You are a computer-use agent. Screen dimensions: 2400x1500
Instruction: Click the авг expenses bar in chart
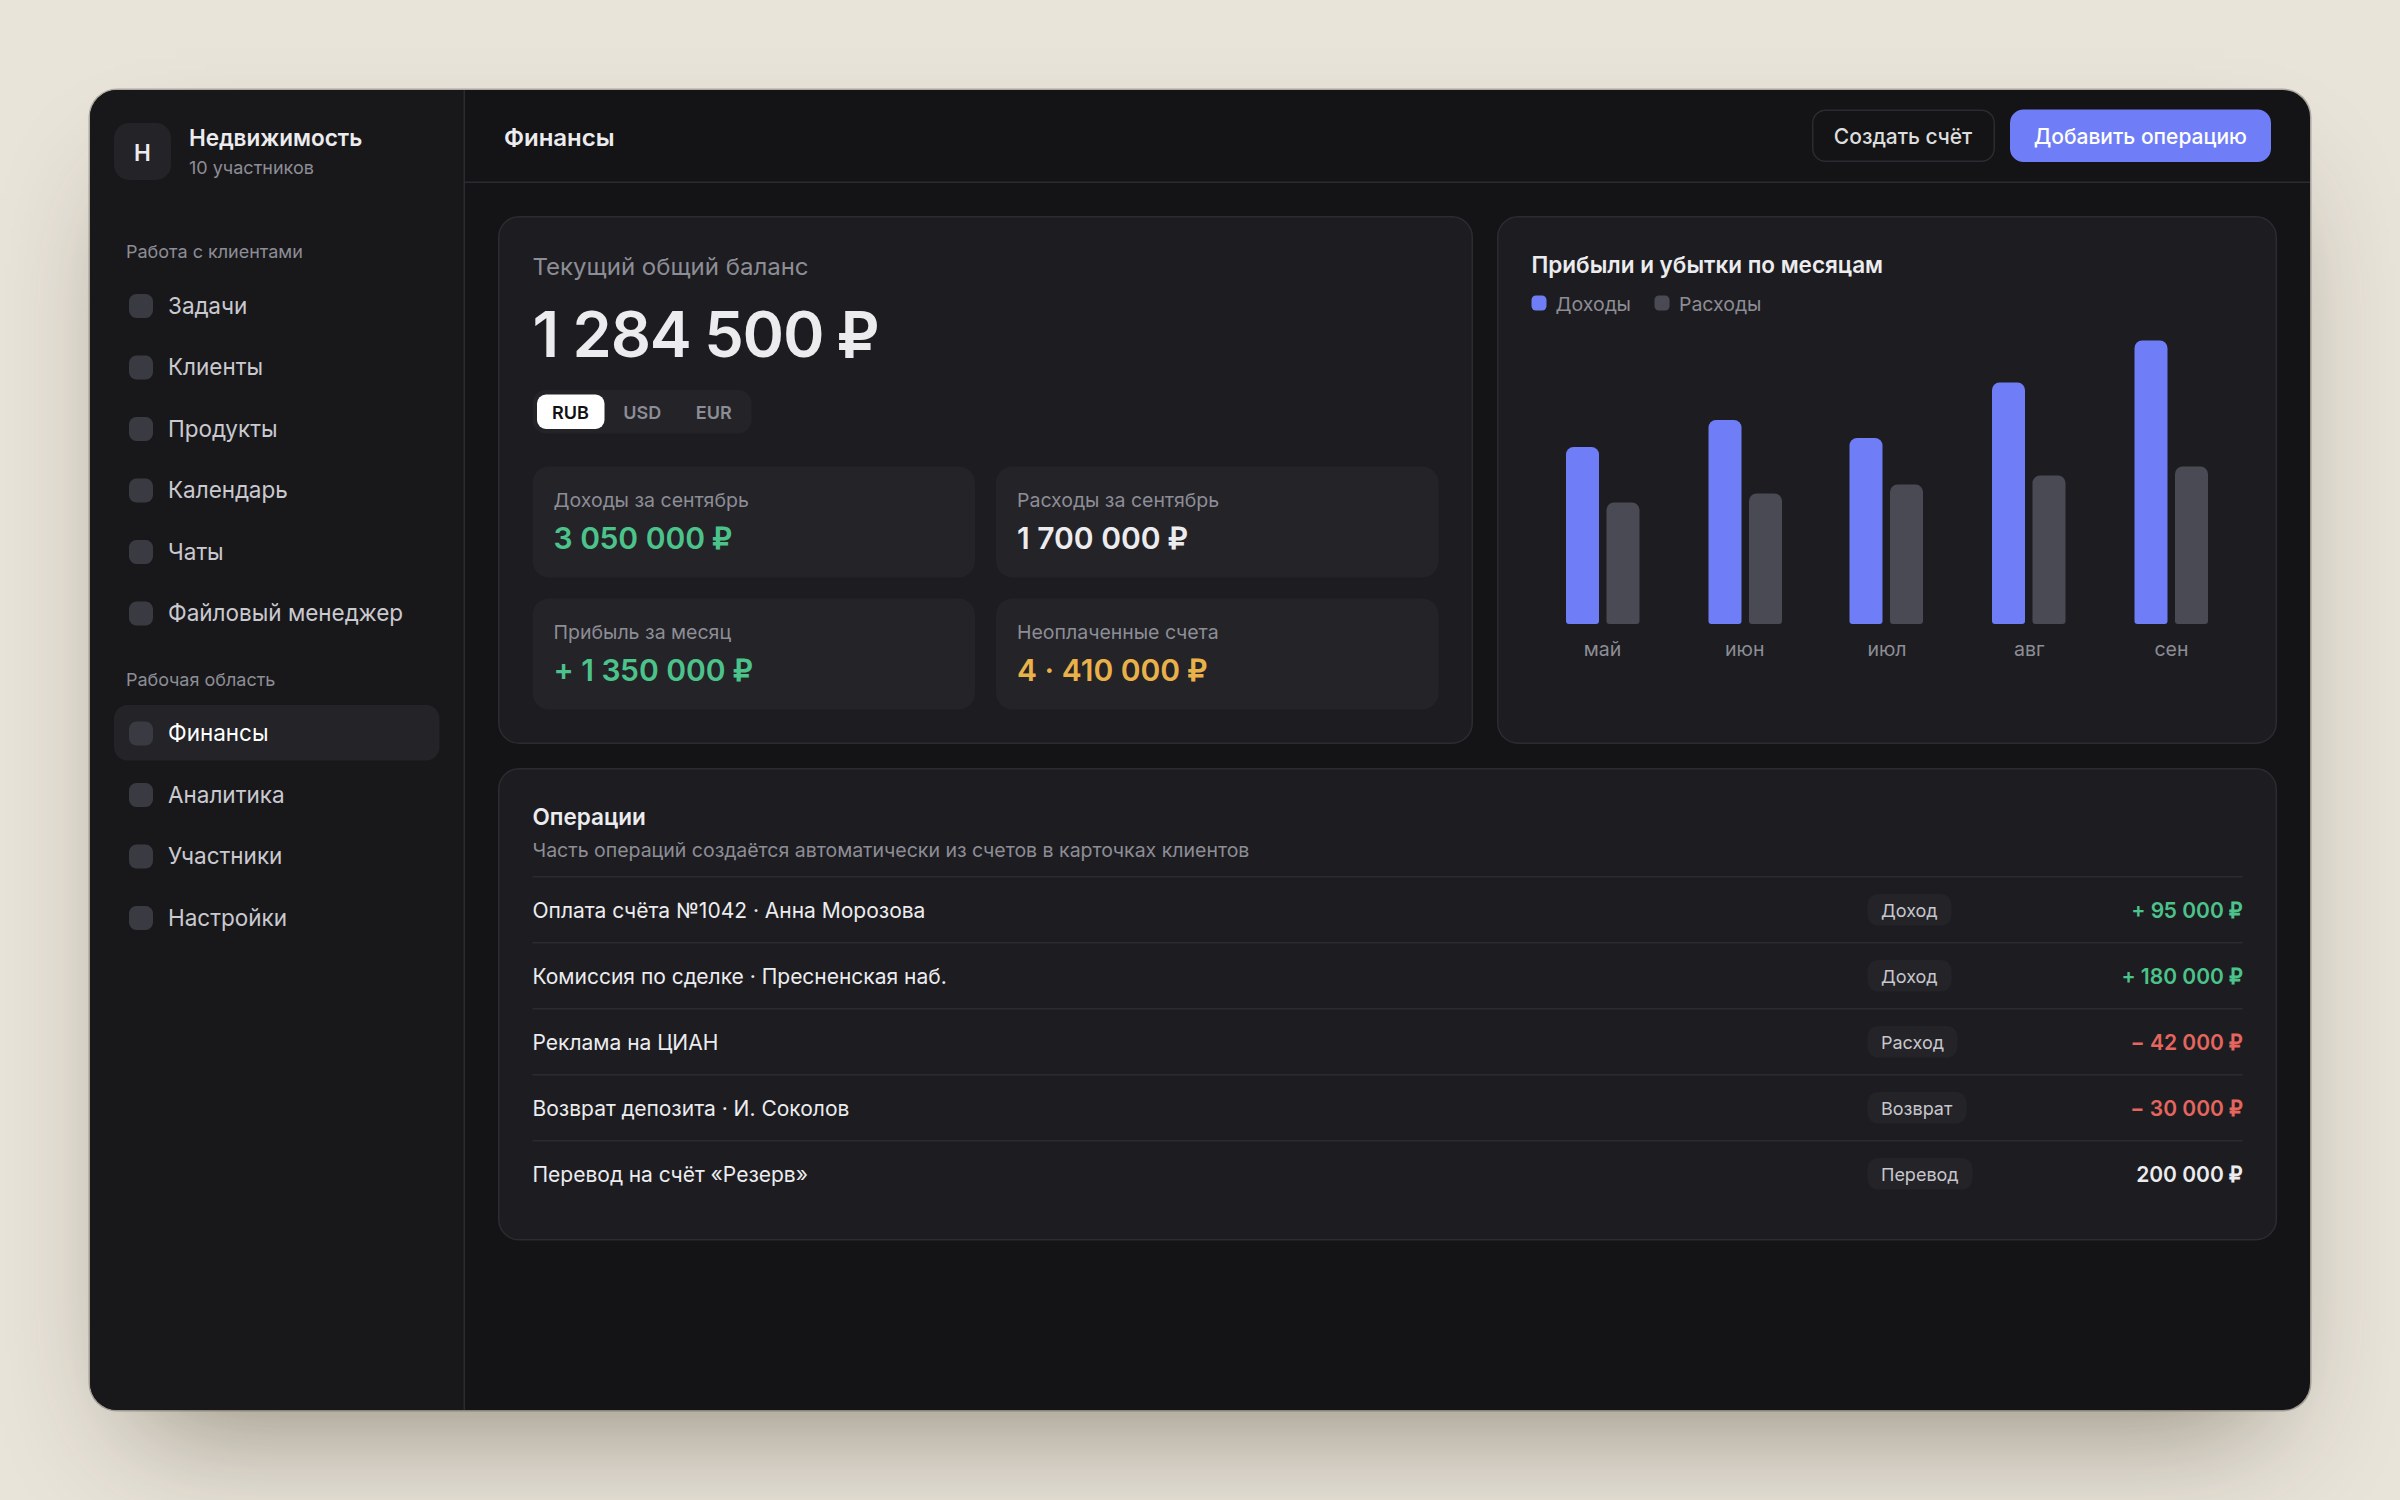pos(2048,550)
